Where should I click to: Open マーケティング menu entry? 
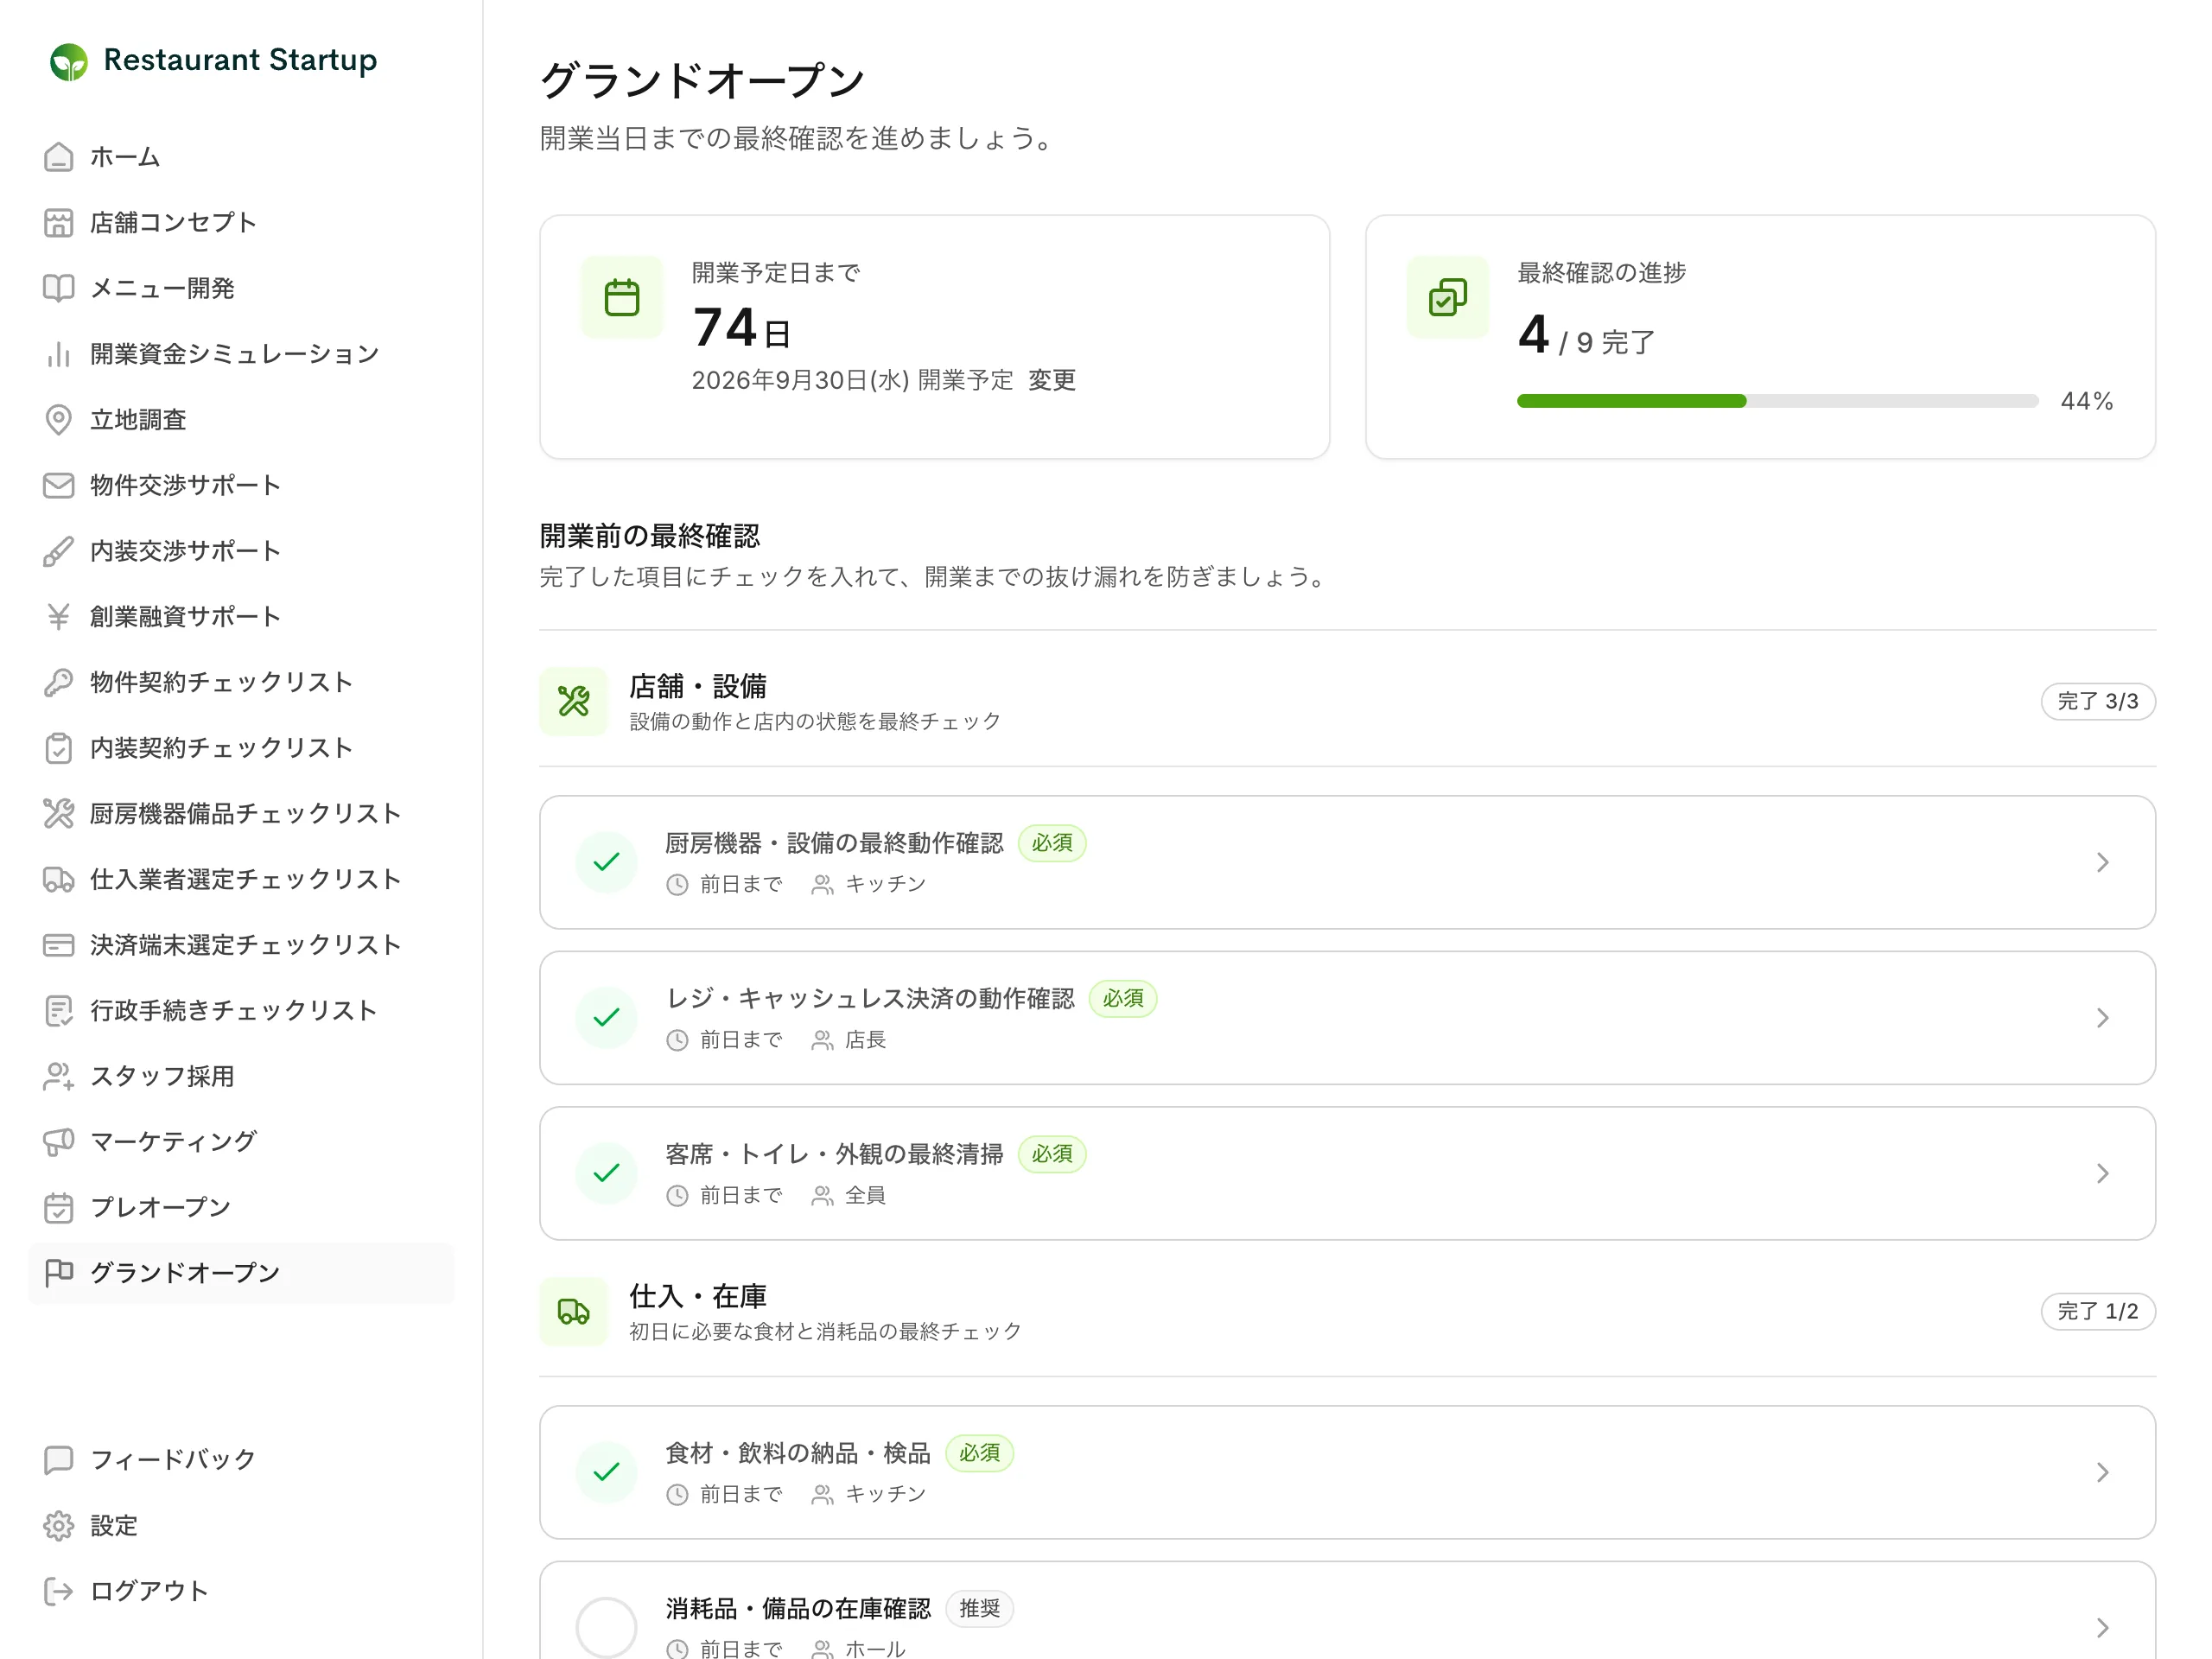click(241, 1142)
